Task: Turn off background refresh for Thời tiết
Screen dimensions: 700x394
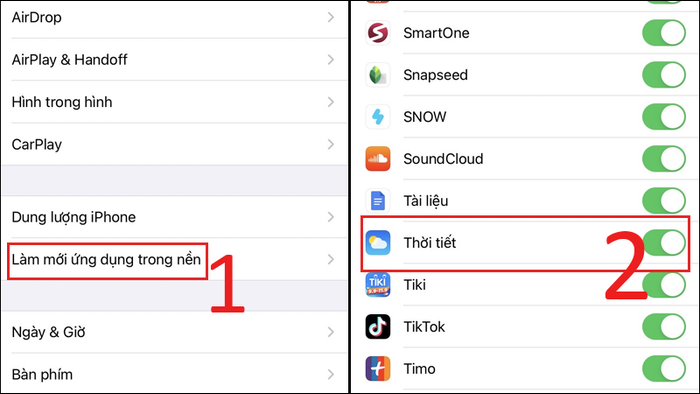Action: pyautogui.click(x=664, y=243)
